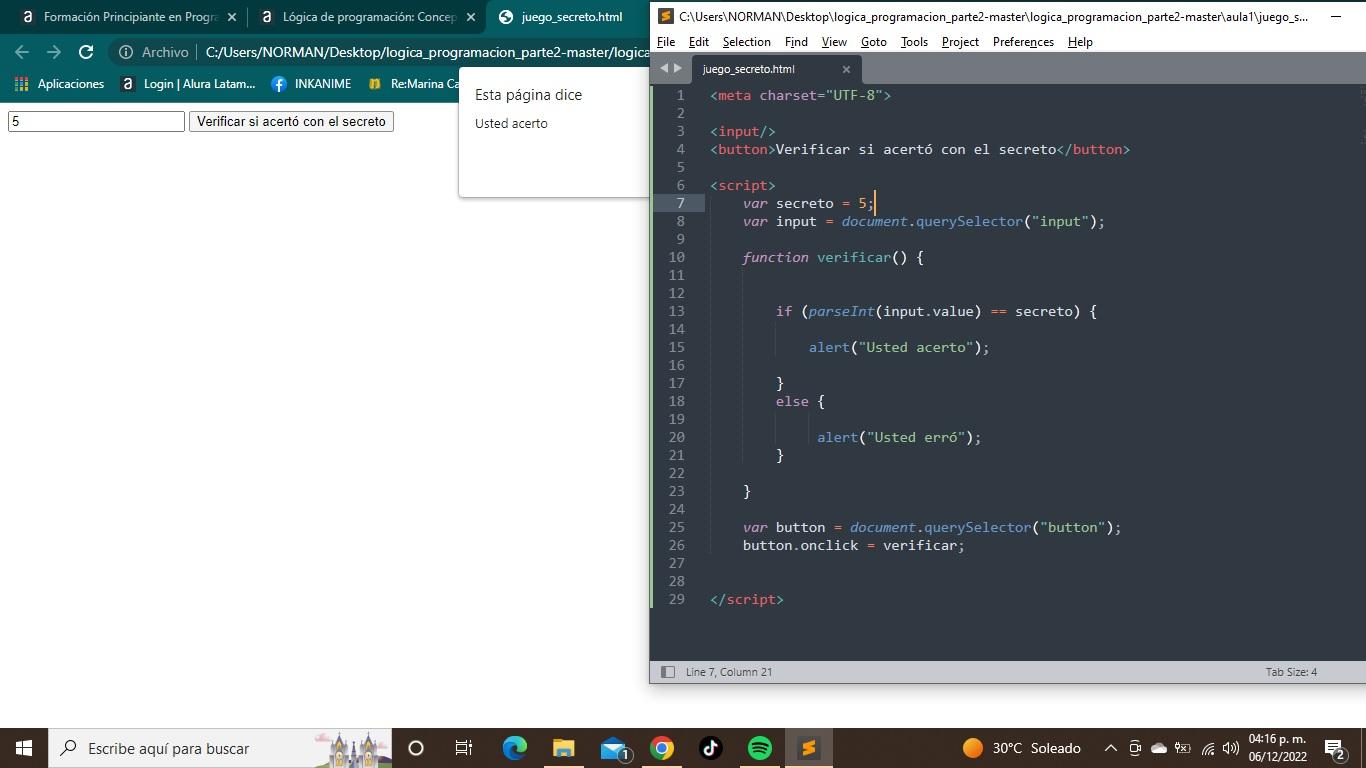Viewport: 1366px width, 768px height.
Task: Open Login | Alura Latam bookmark
Action: (188, 84)
